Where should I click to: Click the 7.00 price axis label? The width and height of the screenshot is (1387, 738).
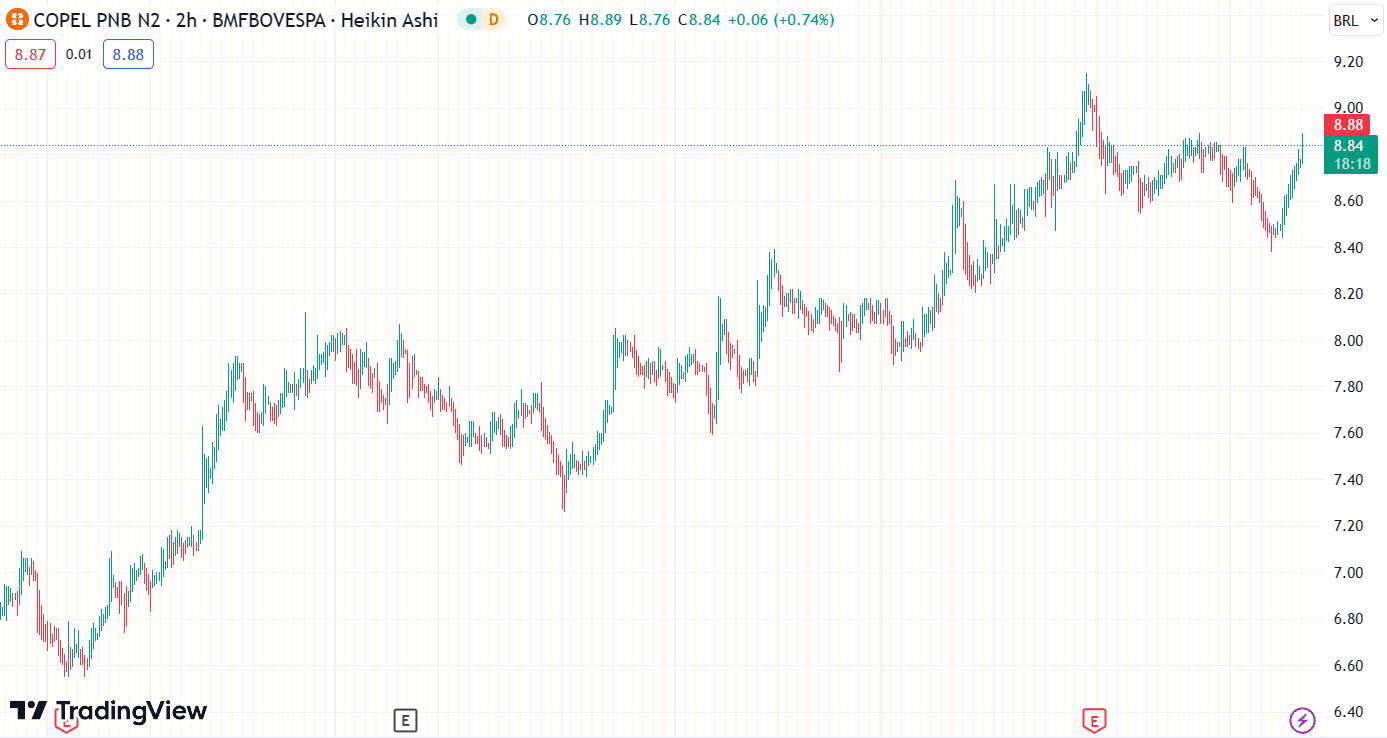point(1349,573)
